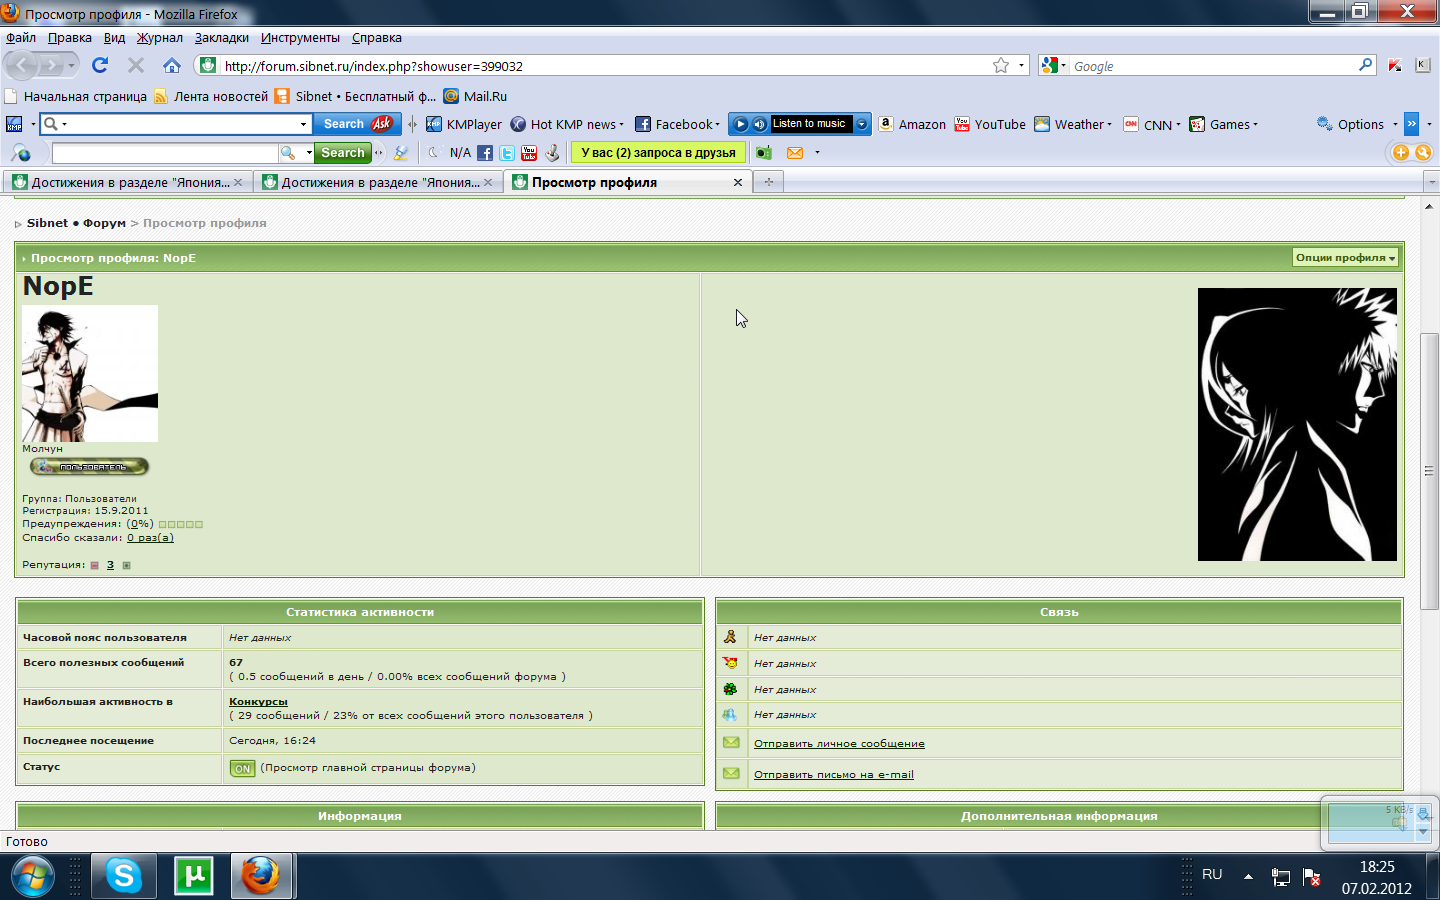
Task: Open YouTube toolbar shortcut
Action: pos(990,124)
